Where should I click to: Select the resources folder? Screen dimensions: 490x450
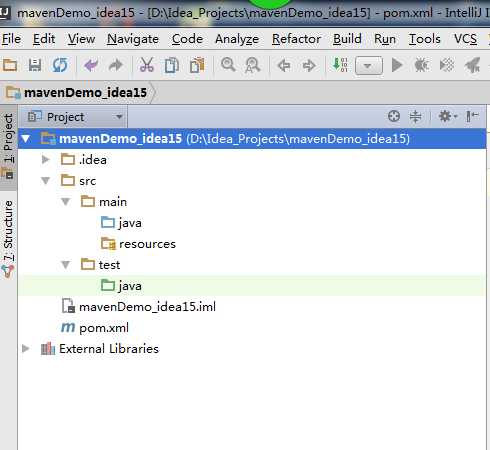point(138,244)
